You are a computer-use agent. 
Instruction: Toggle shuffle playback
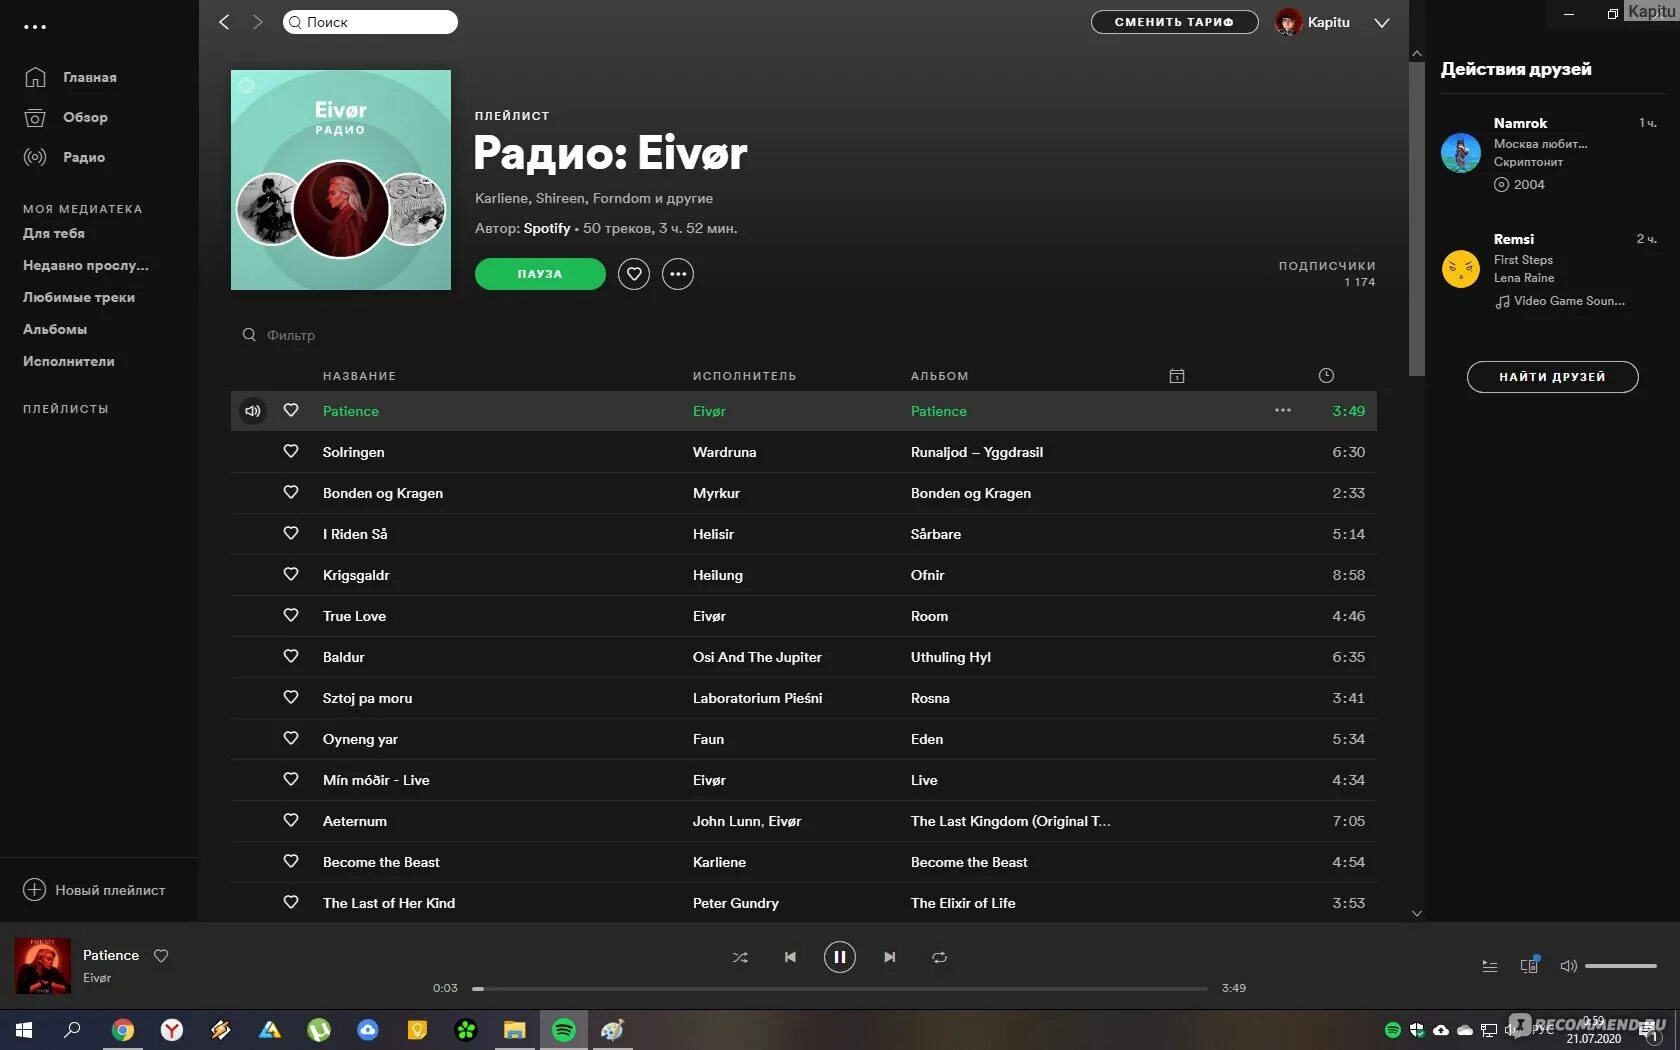coord(740,957)
